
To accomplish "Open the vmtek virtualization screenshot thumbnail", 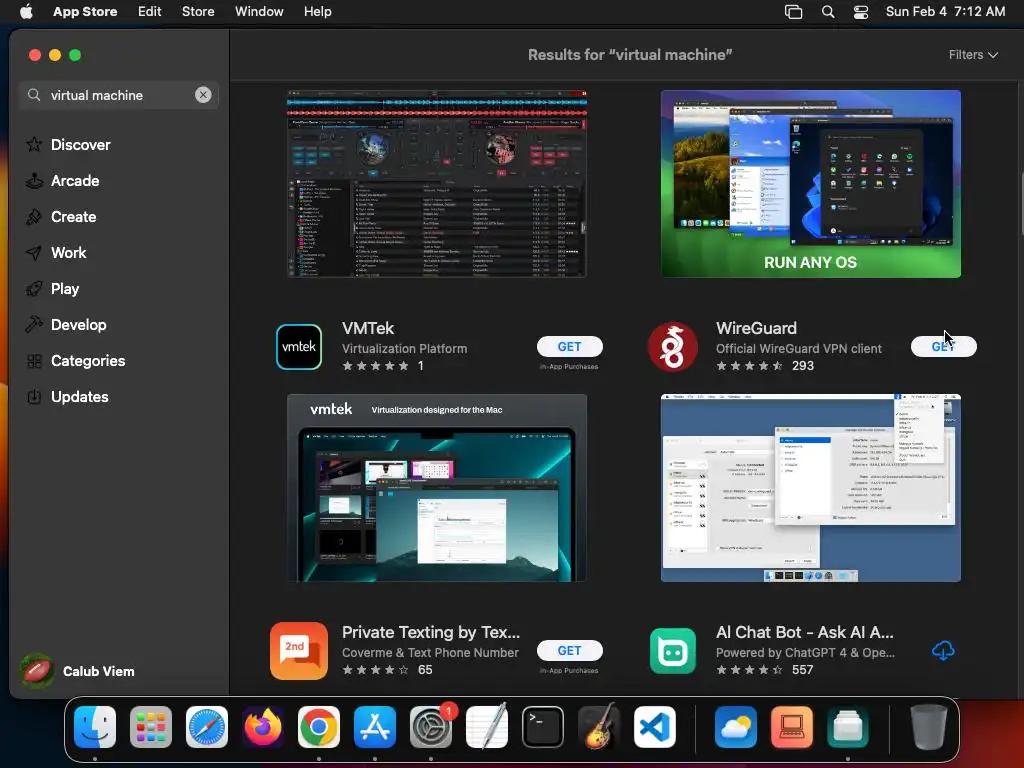I will [x=437, y=488].
